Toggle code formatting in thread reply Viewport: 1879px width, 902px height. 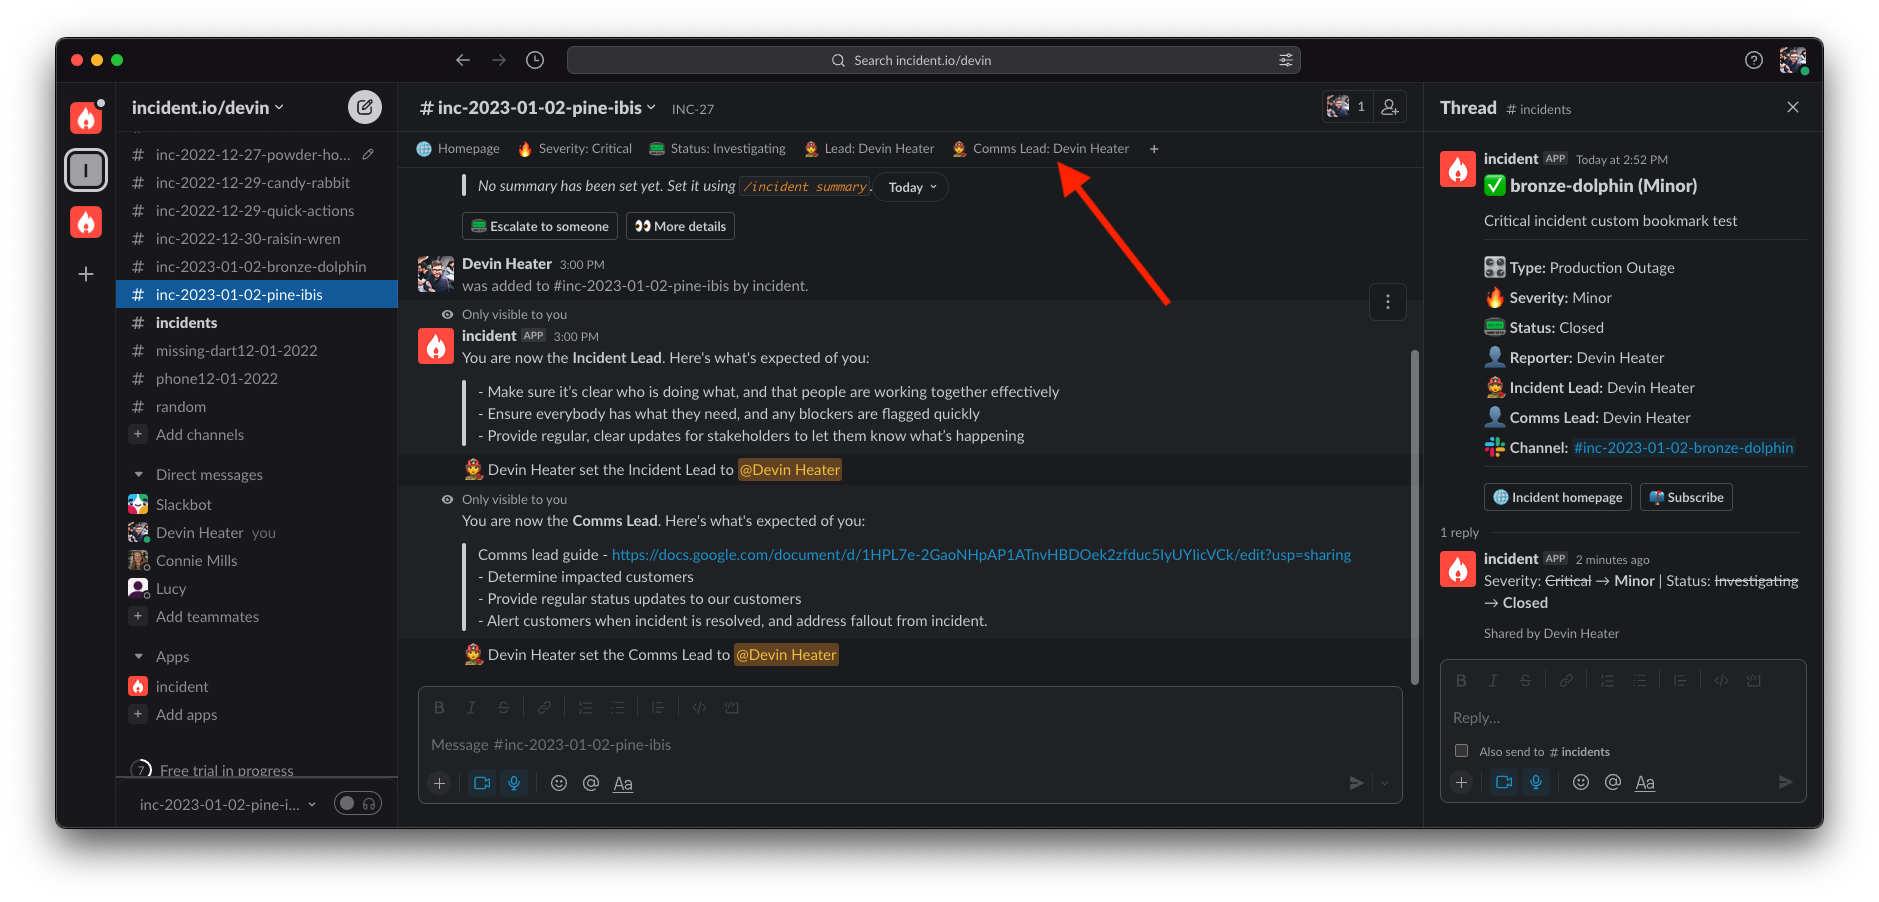[x=1721, y=680]
